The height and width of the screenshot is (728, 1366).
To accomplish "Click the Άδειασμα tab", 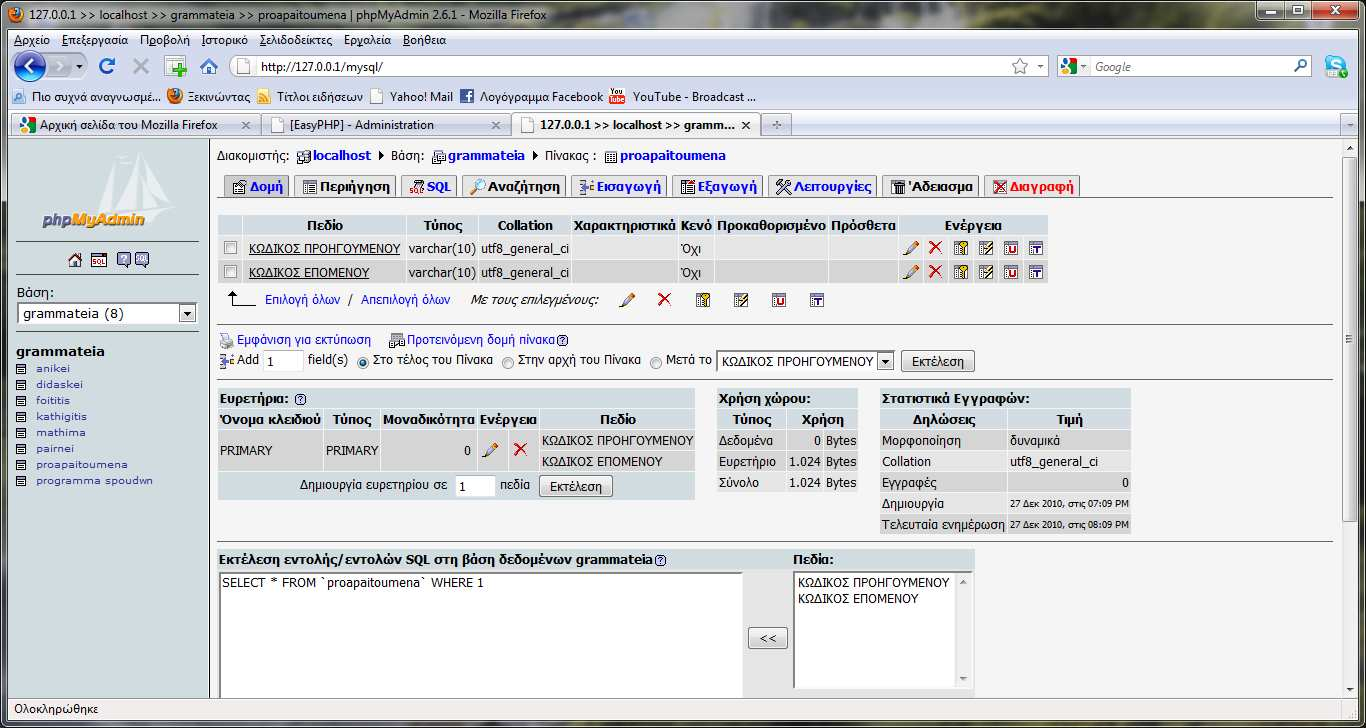I will [x=931, y=187].
